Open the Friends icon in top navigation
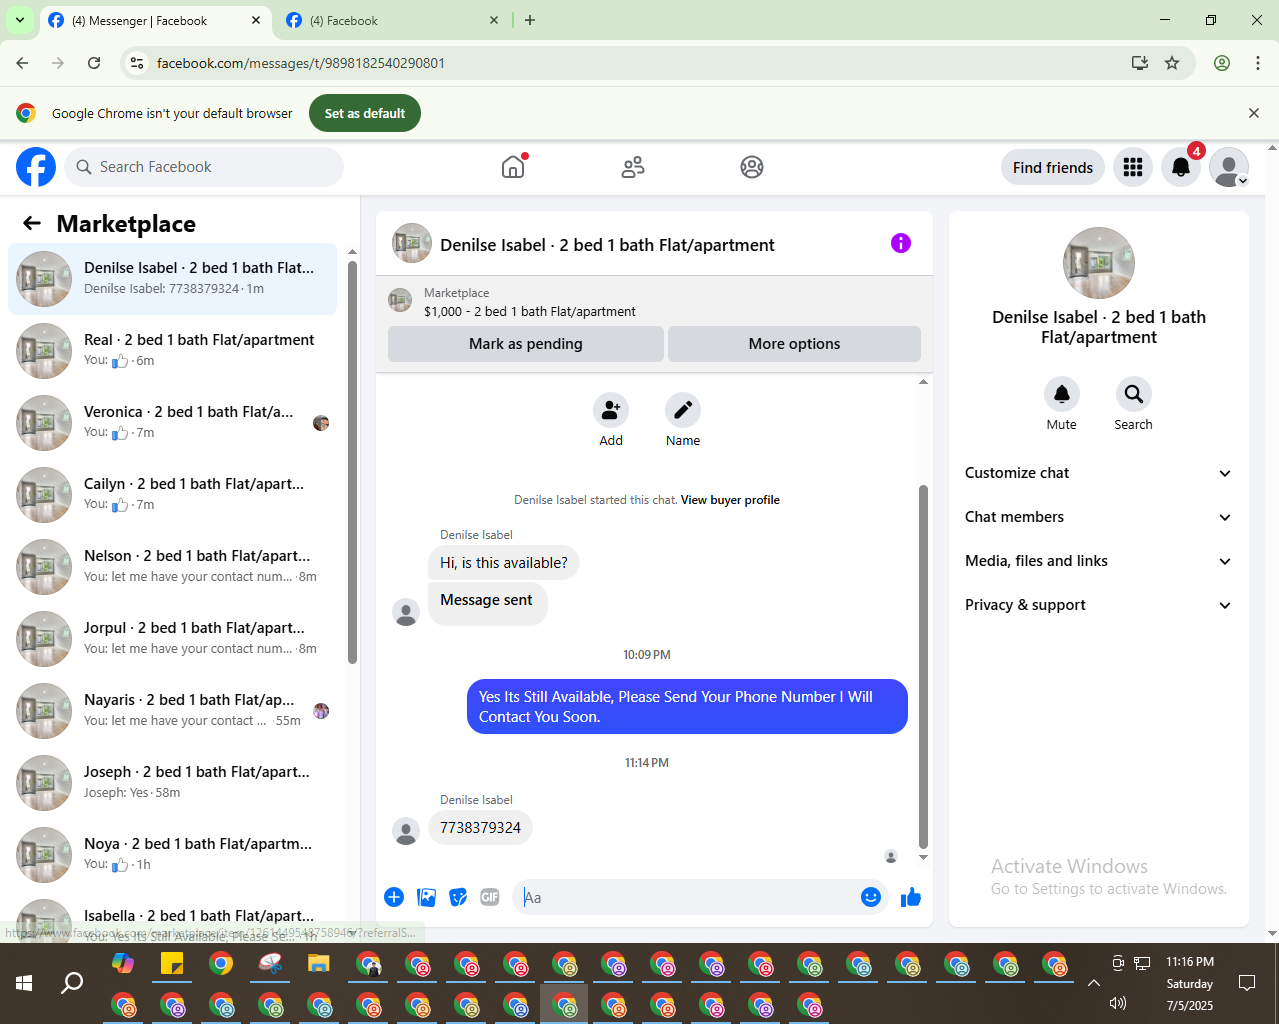Image resolution: width=1279 pixels, height=1024 pixels. click(x=633, y=167)
